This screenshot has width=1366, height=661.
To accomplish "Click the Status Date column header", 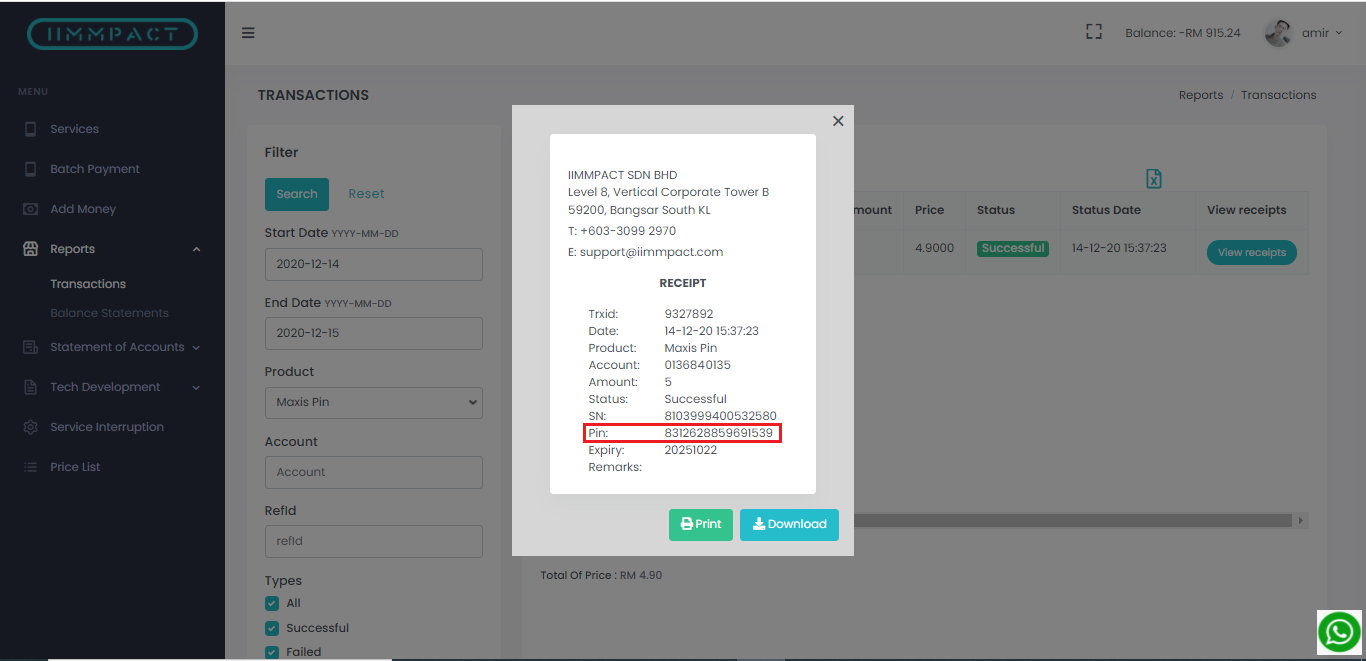I will [1106, 210].
